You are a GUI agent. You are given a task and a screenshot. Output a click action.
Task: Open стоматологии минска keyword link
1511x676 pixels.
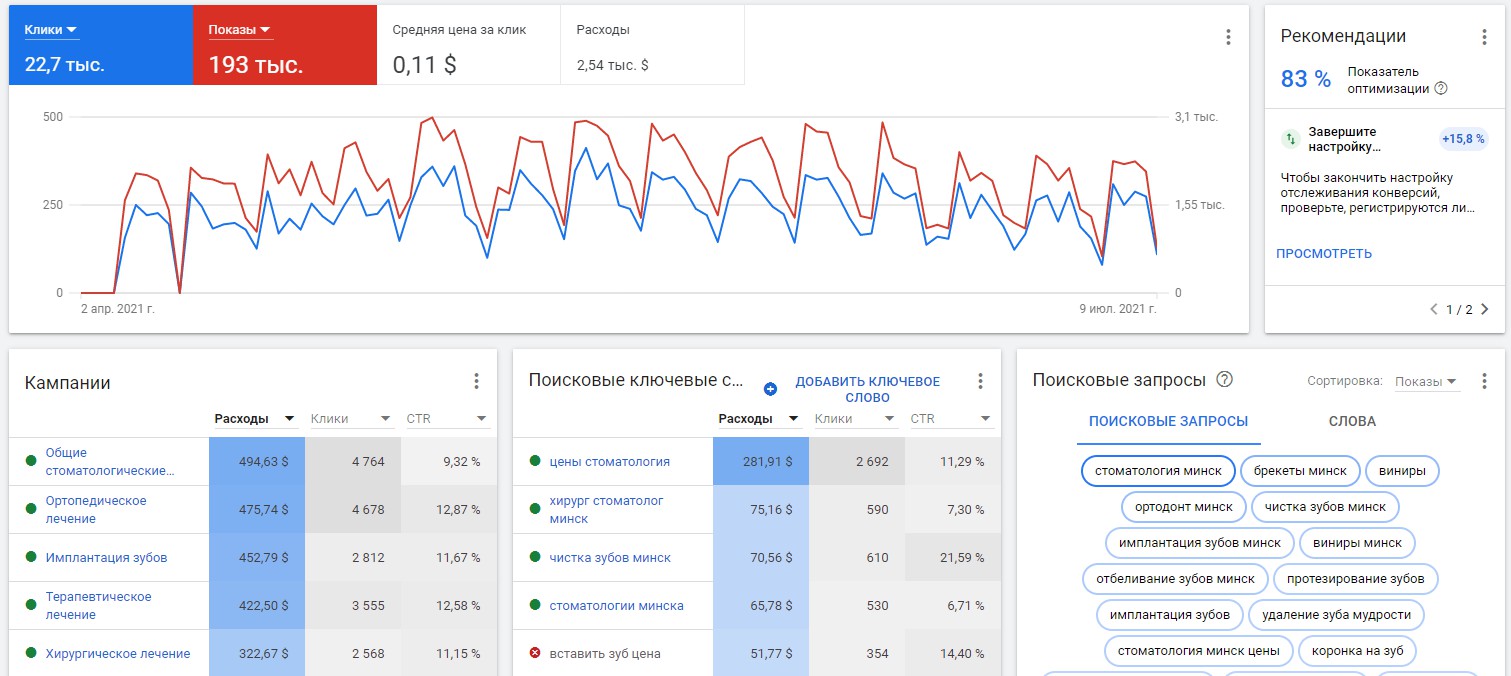click(617, 605)
